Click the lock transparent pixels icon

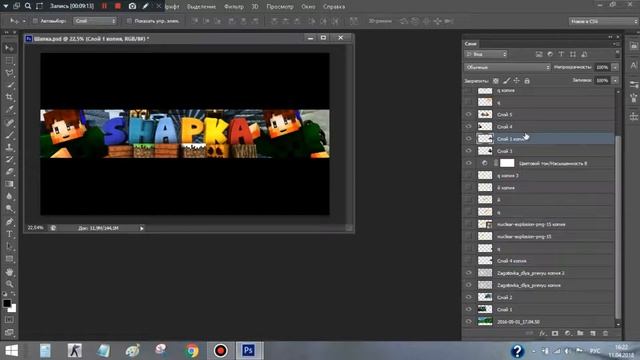(496, 81)
